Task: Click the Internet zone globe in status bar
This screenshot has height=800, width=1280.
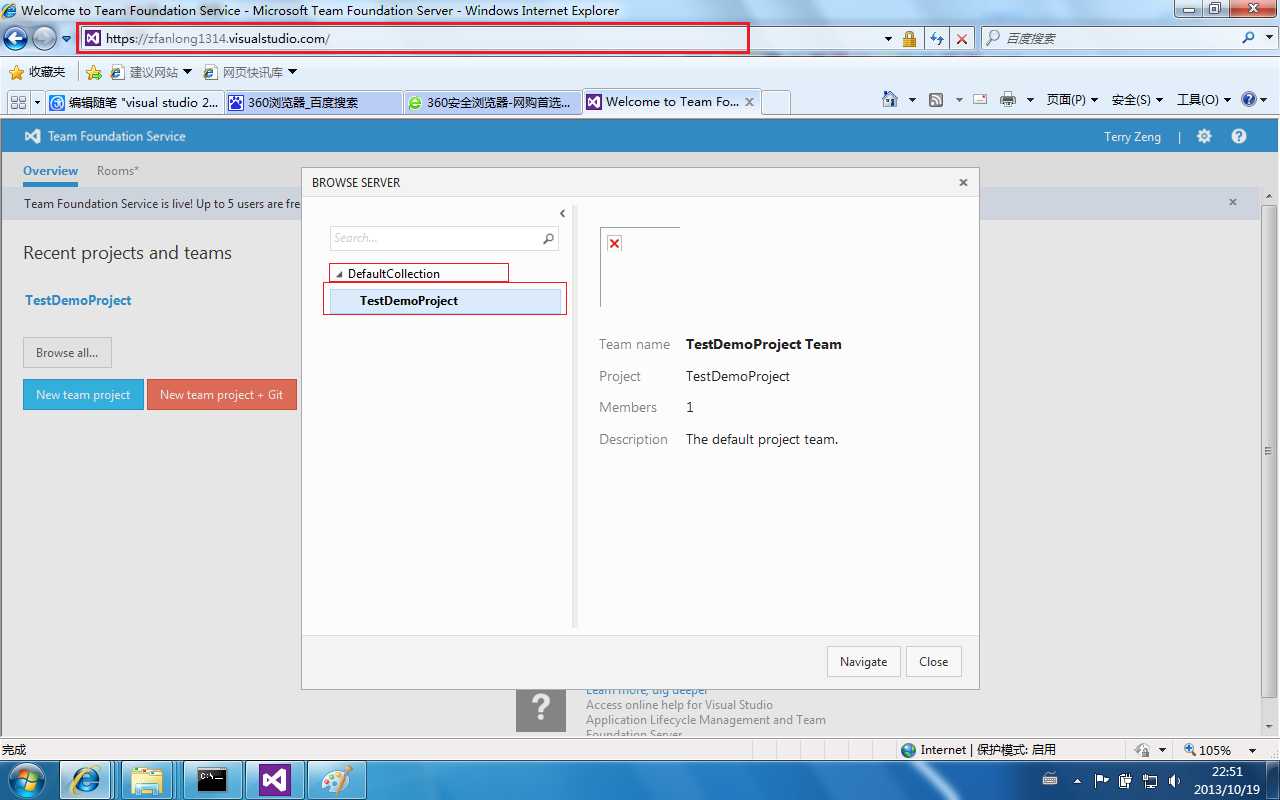Action: [908, 750]
